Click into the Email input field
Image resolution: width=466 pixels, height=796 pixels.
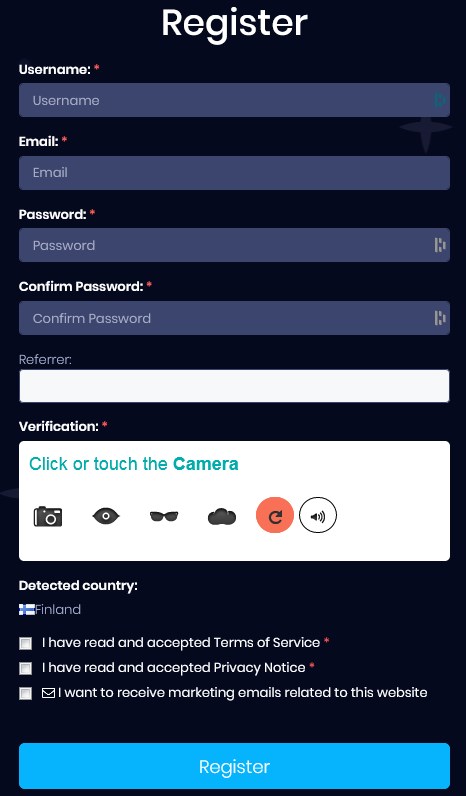click(235, 173)
